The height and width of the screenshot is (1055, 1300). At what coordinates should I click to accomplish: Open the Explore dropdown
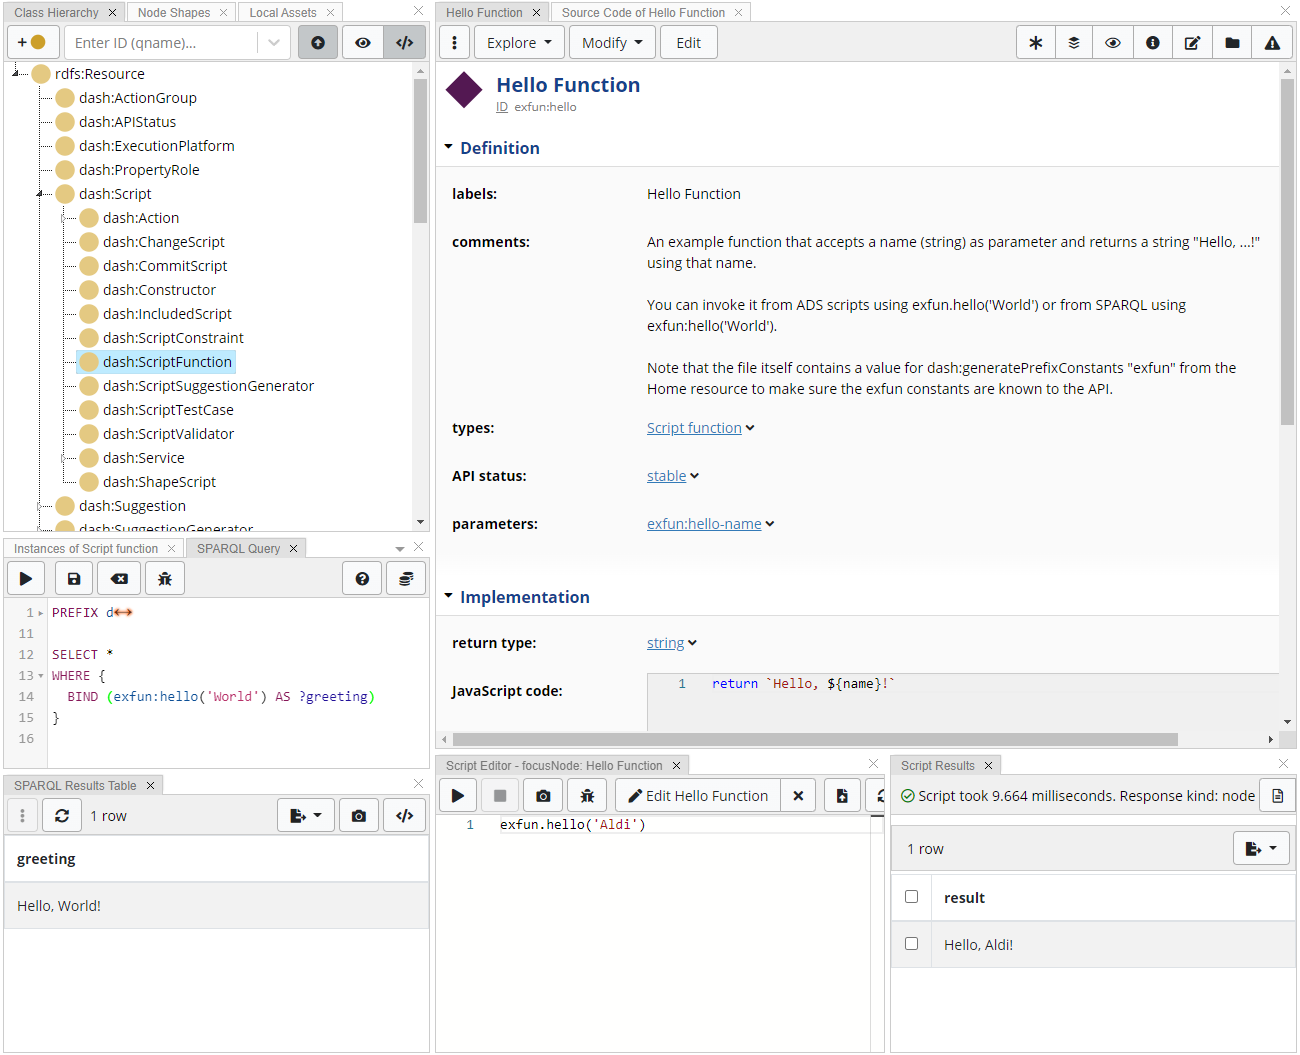518,42
